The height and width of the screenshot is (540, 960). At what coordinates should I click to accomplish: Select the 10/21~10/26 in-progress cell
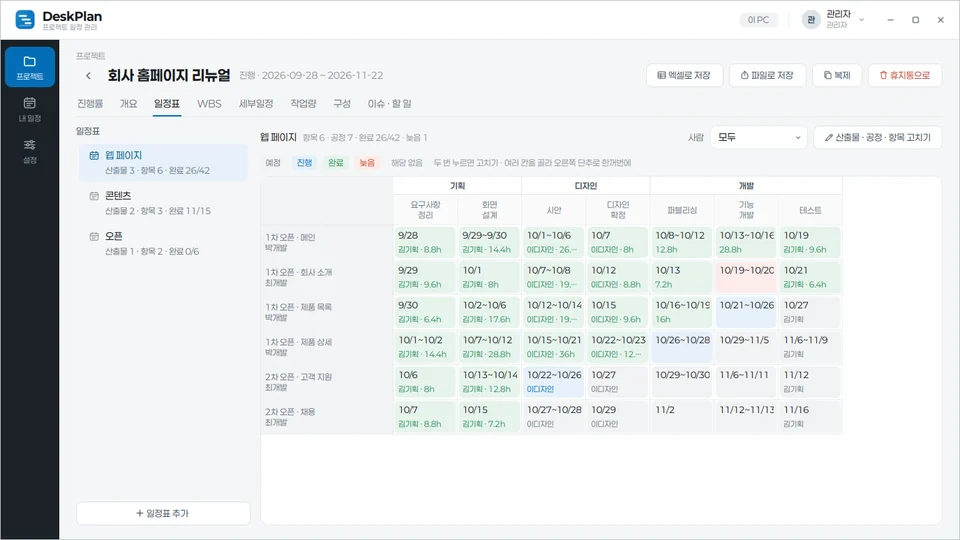click(746, 312)
